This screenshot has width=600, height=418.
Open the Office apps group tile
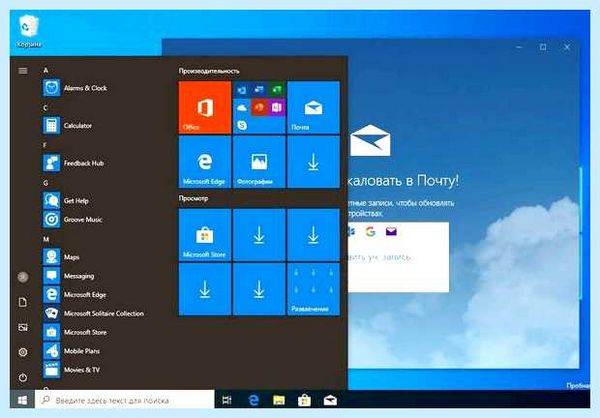pyautogui.click(x=259, y=107)
